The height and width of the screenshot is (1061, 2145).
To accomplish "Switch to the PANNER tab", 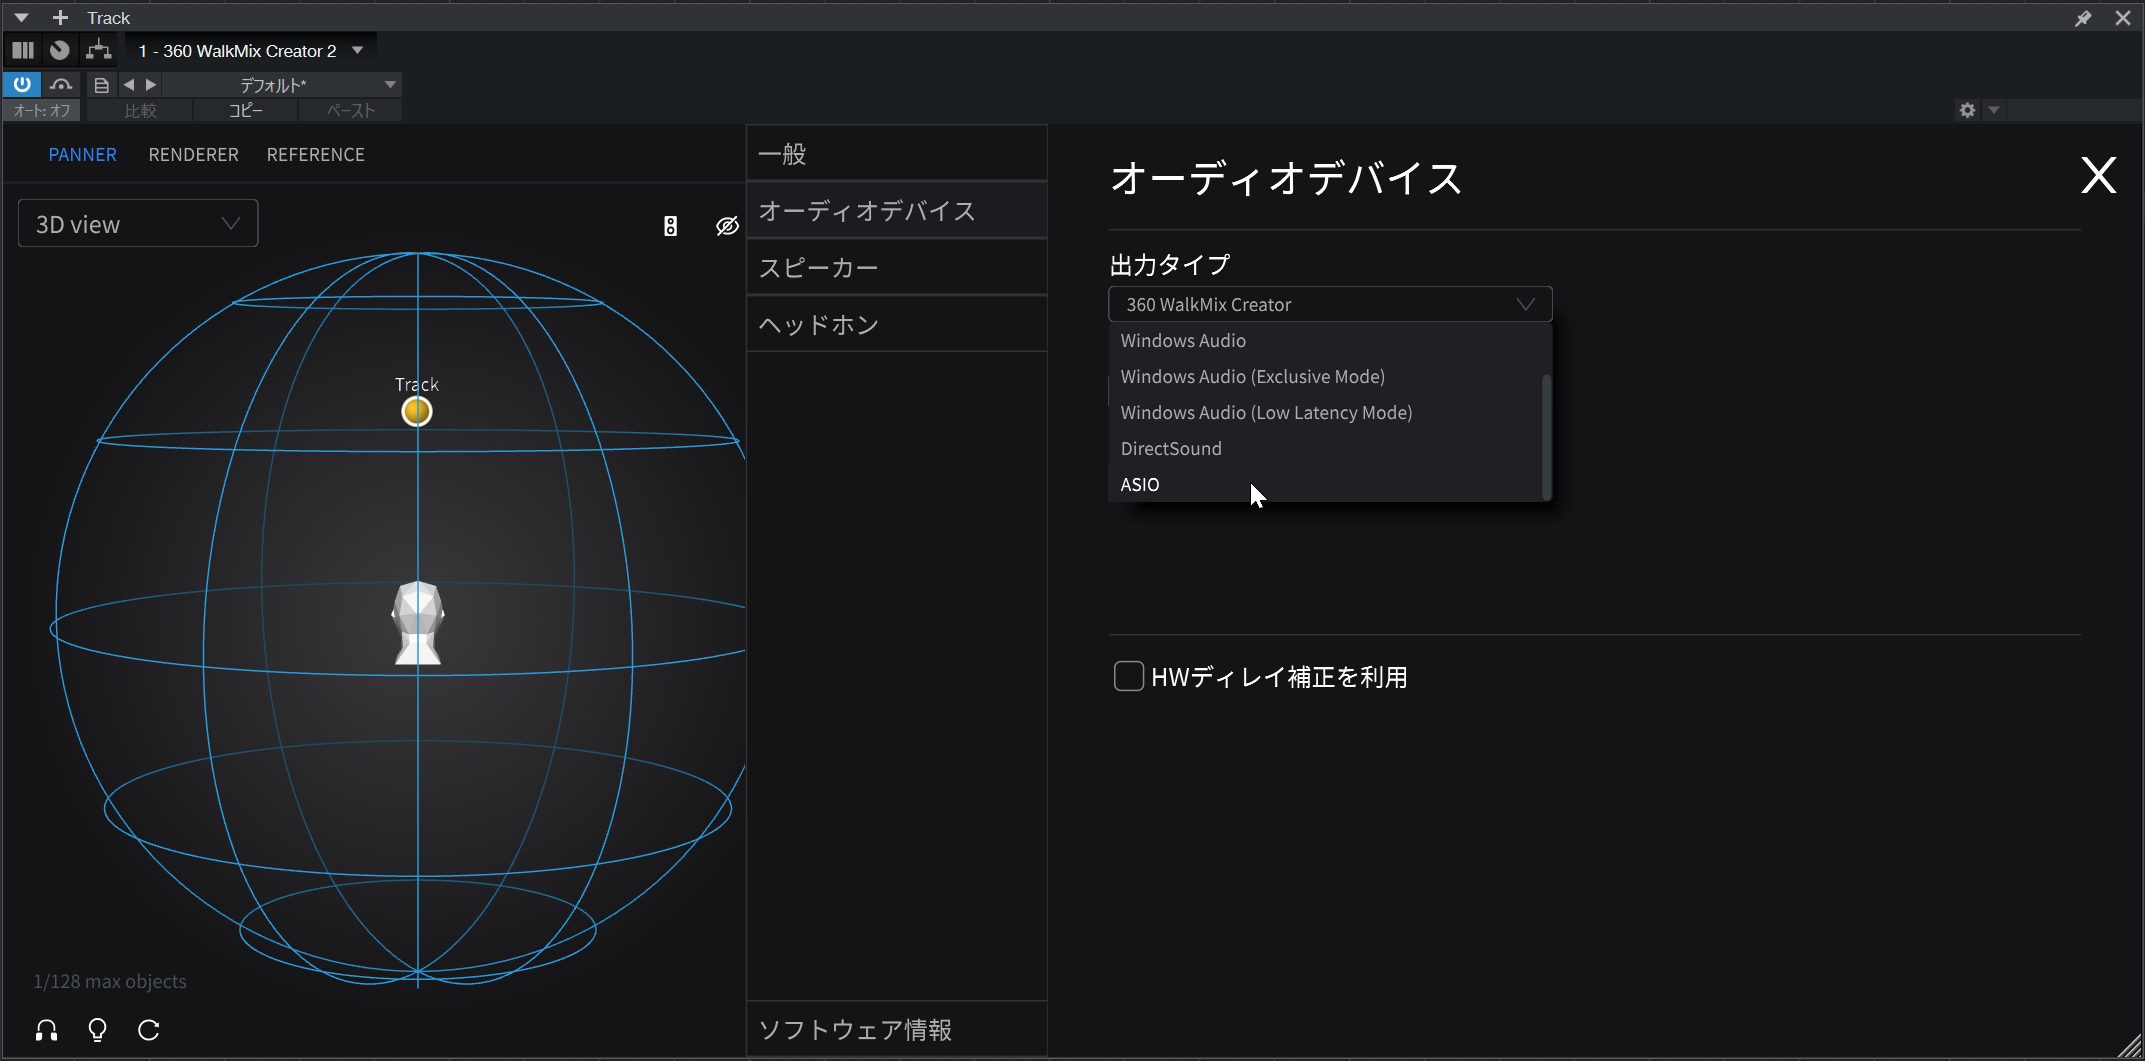I will click(x=83, y=155).
